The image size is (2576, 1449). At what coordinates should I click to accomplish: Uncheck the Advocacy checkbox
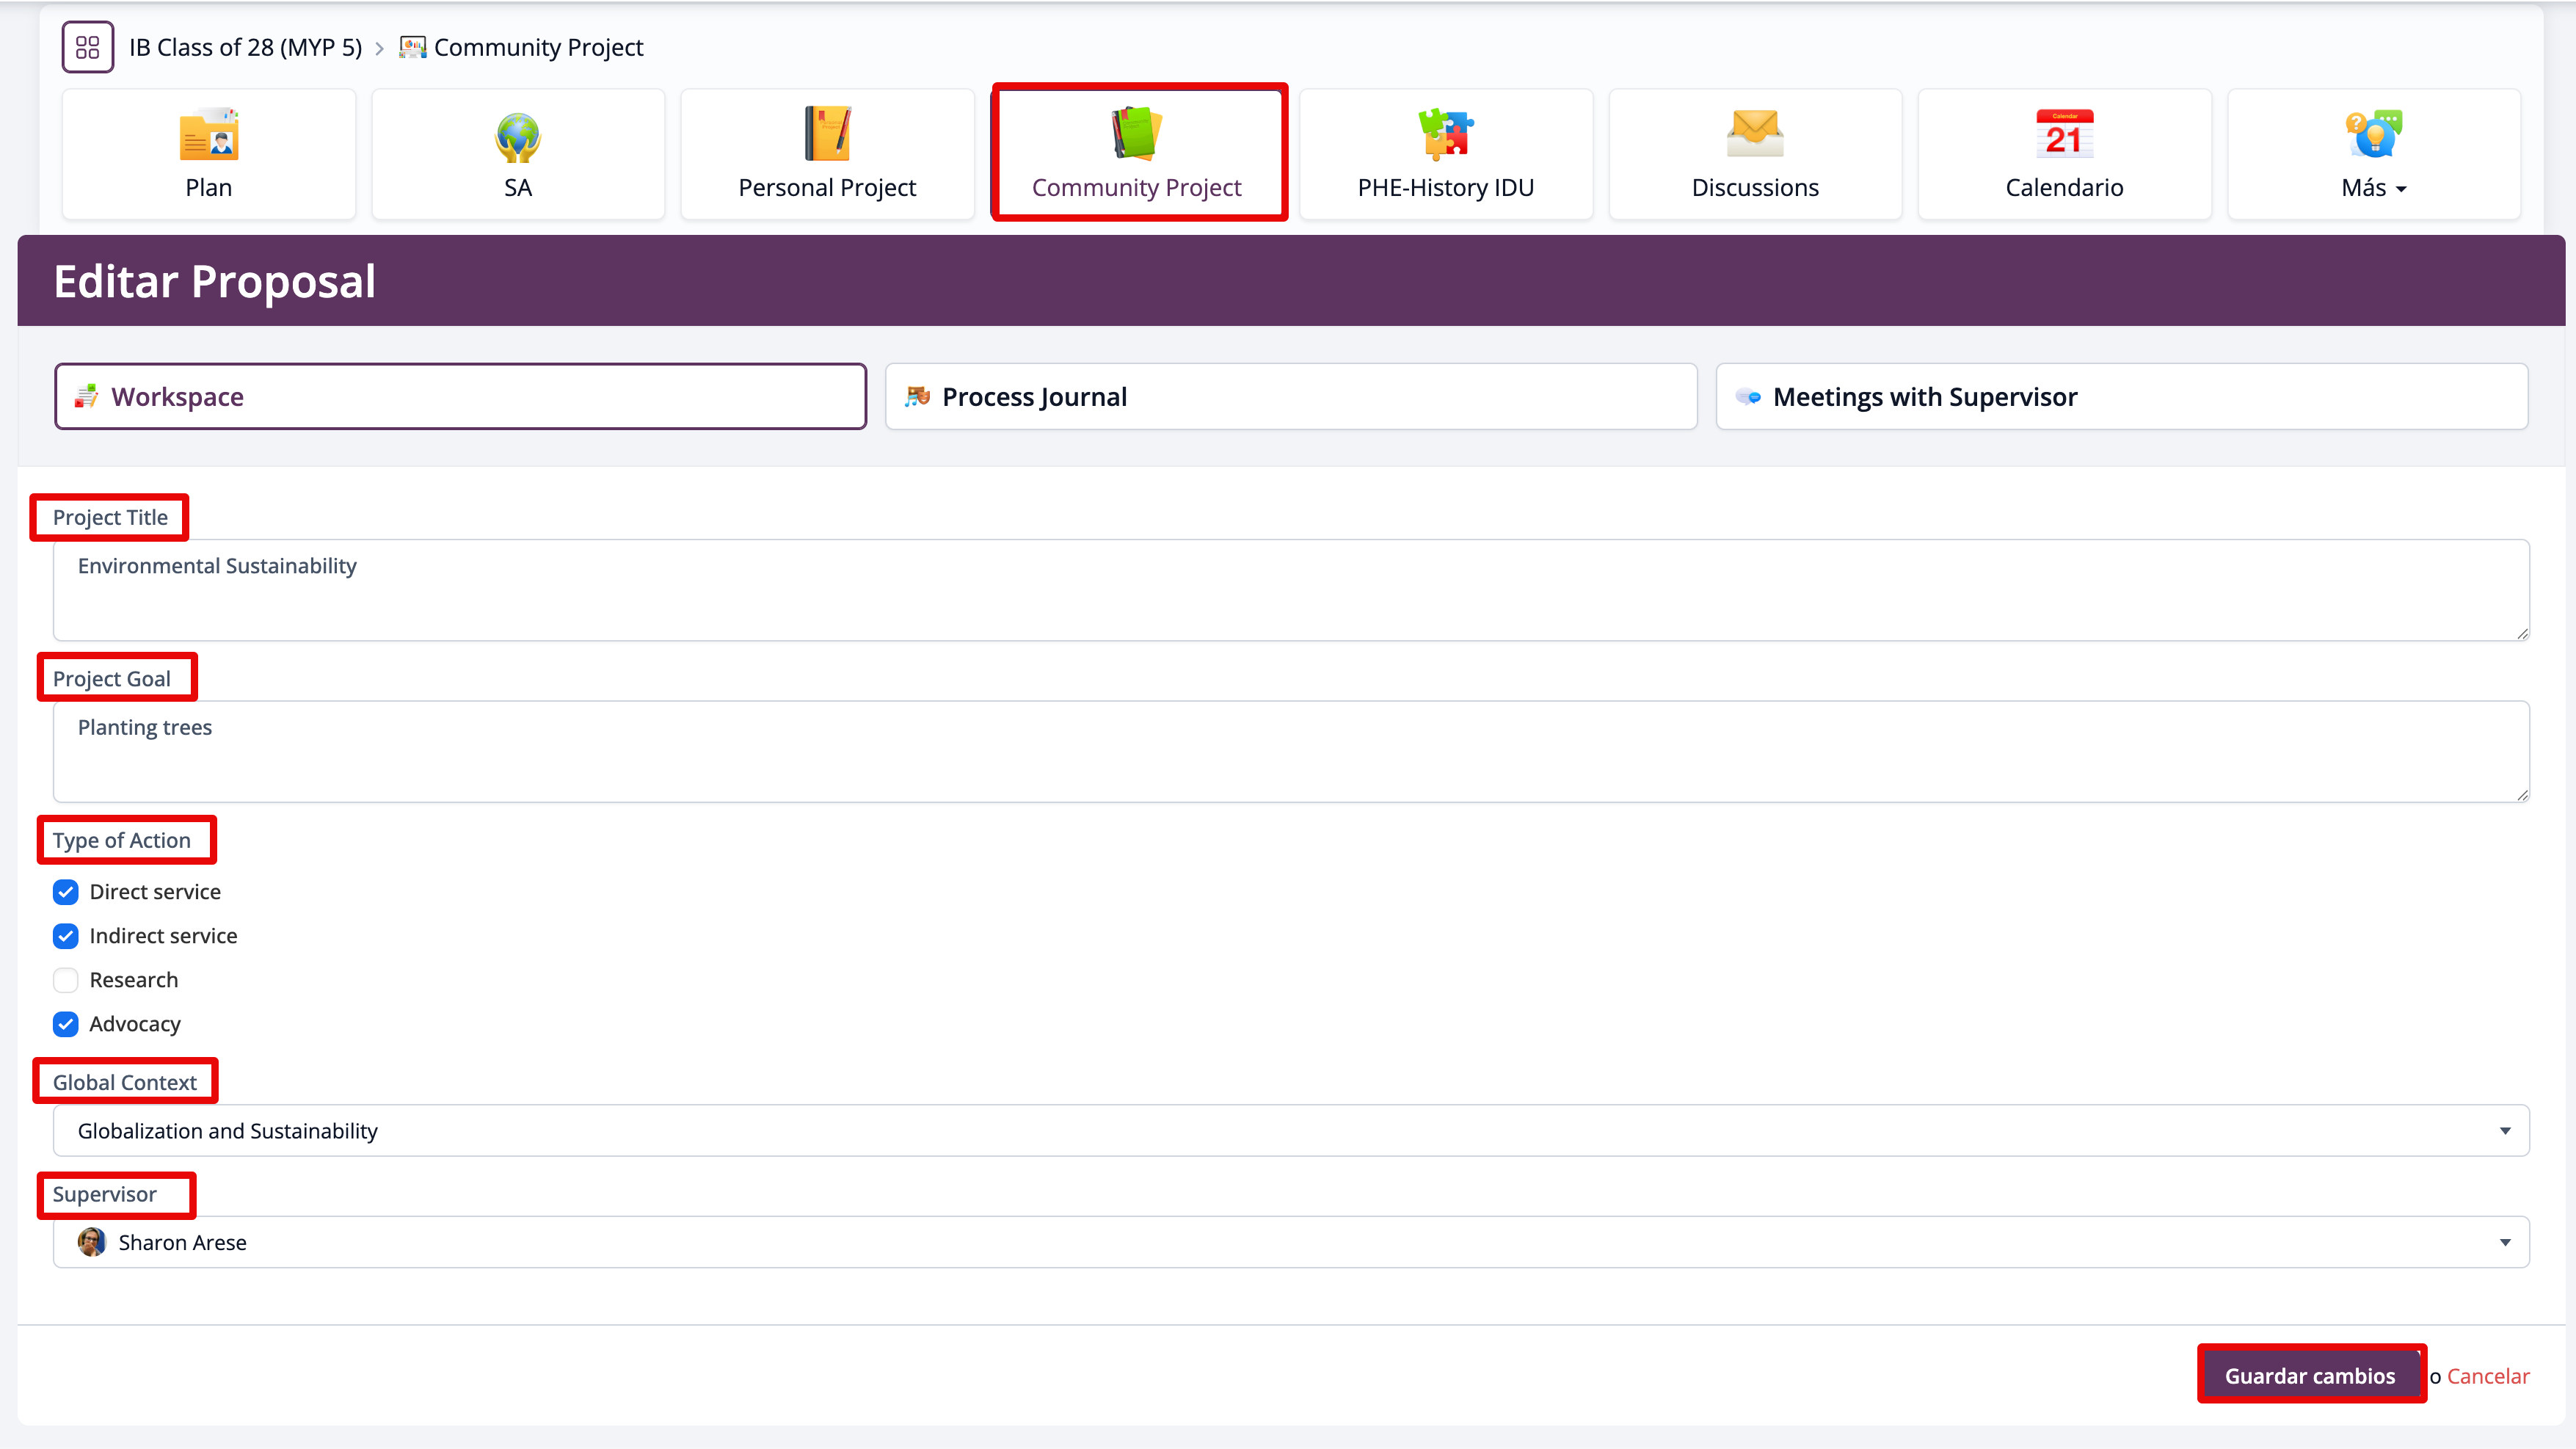tap(66, 1024)
